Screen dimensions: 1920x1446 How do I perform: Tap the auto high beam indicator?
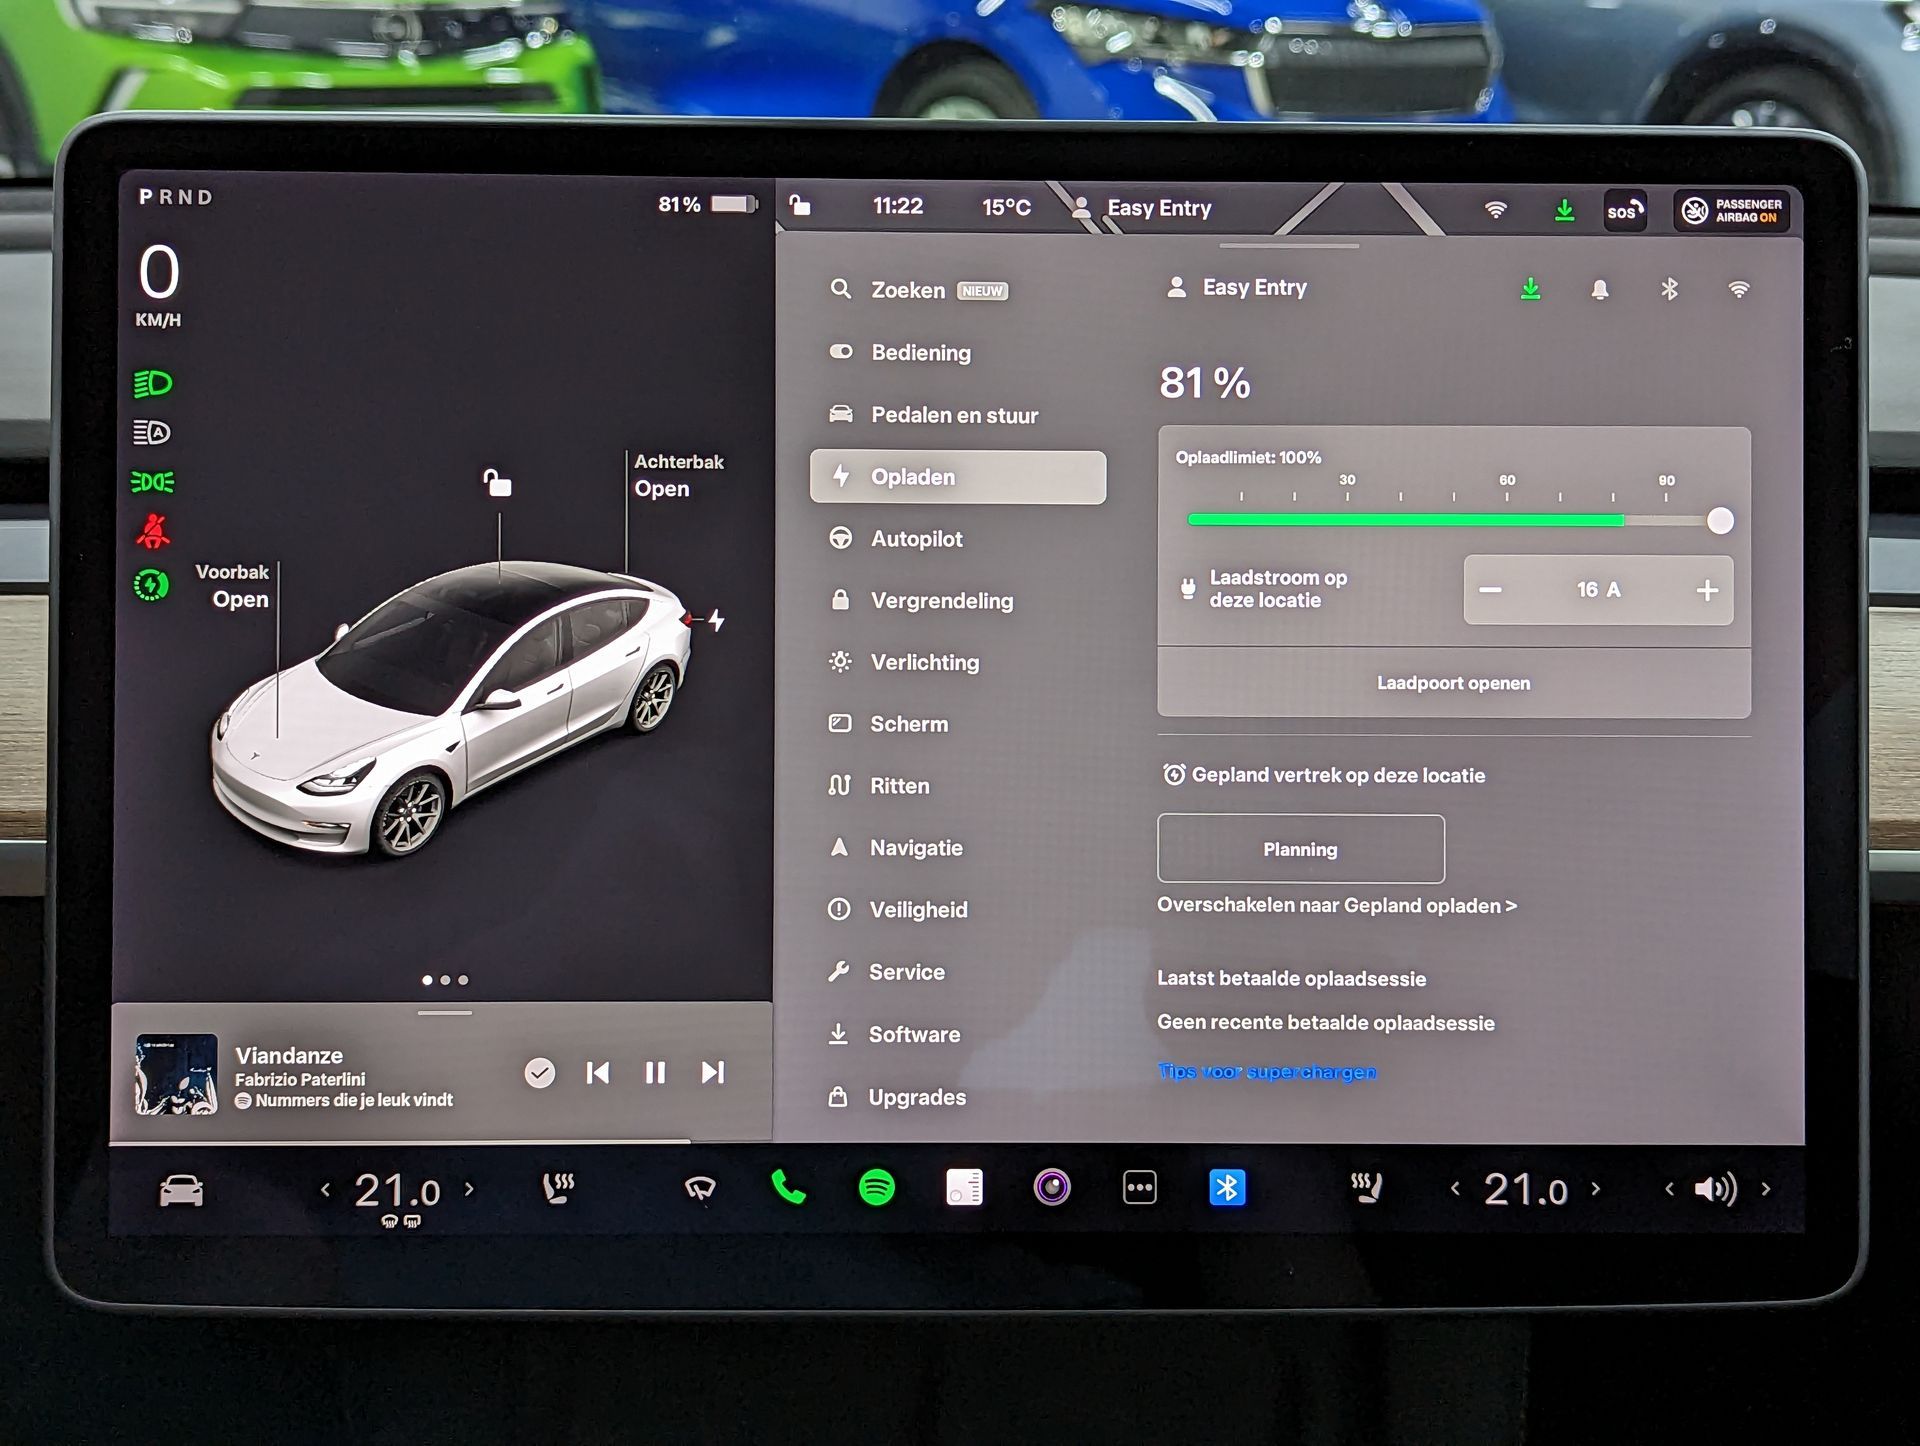coord(152,433)
